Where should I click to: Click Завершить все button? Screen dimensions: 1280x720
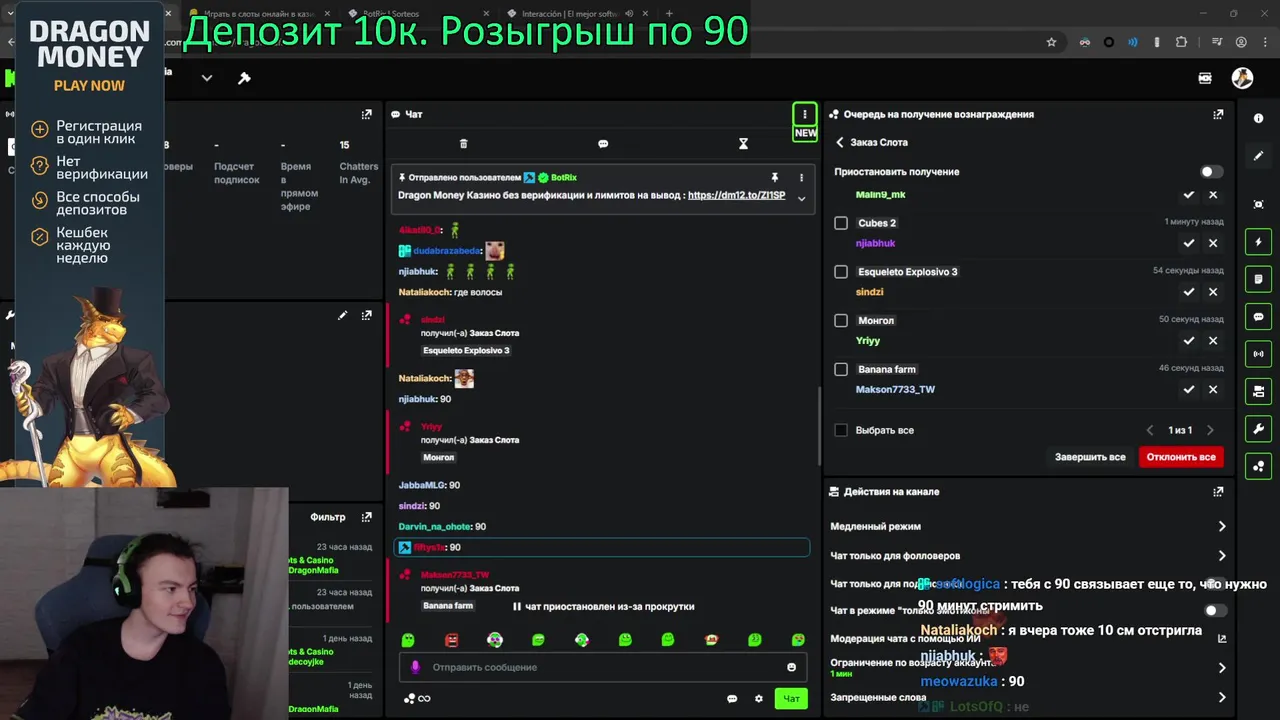click(1090, 457)
